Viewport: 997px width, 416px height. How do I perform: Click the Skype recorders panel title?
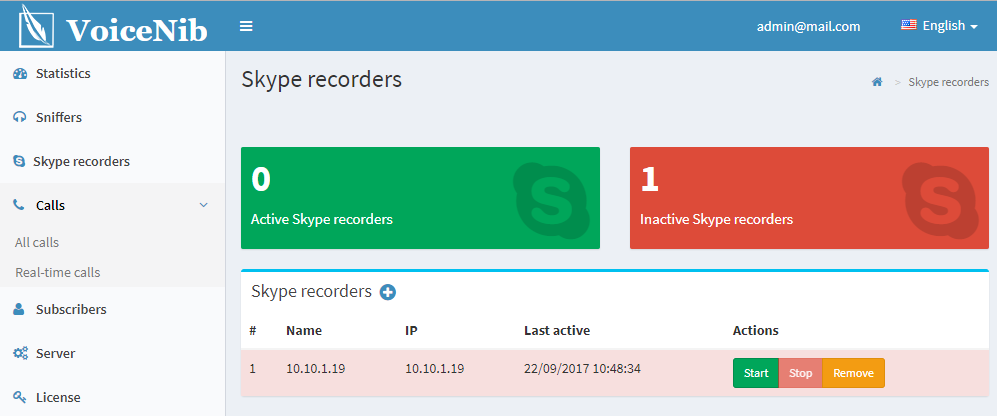click(x=311, y=291)
